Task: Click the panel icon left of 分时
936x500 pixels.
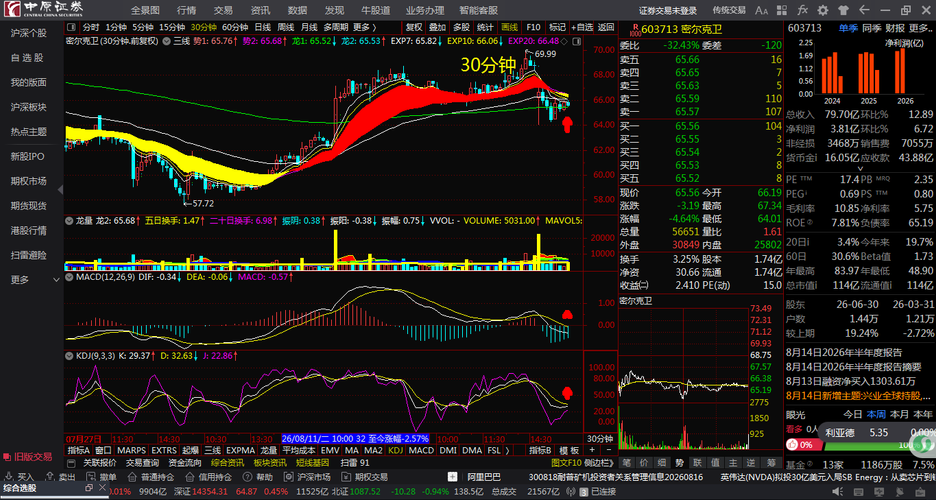Action: click(72, 27)
